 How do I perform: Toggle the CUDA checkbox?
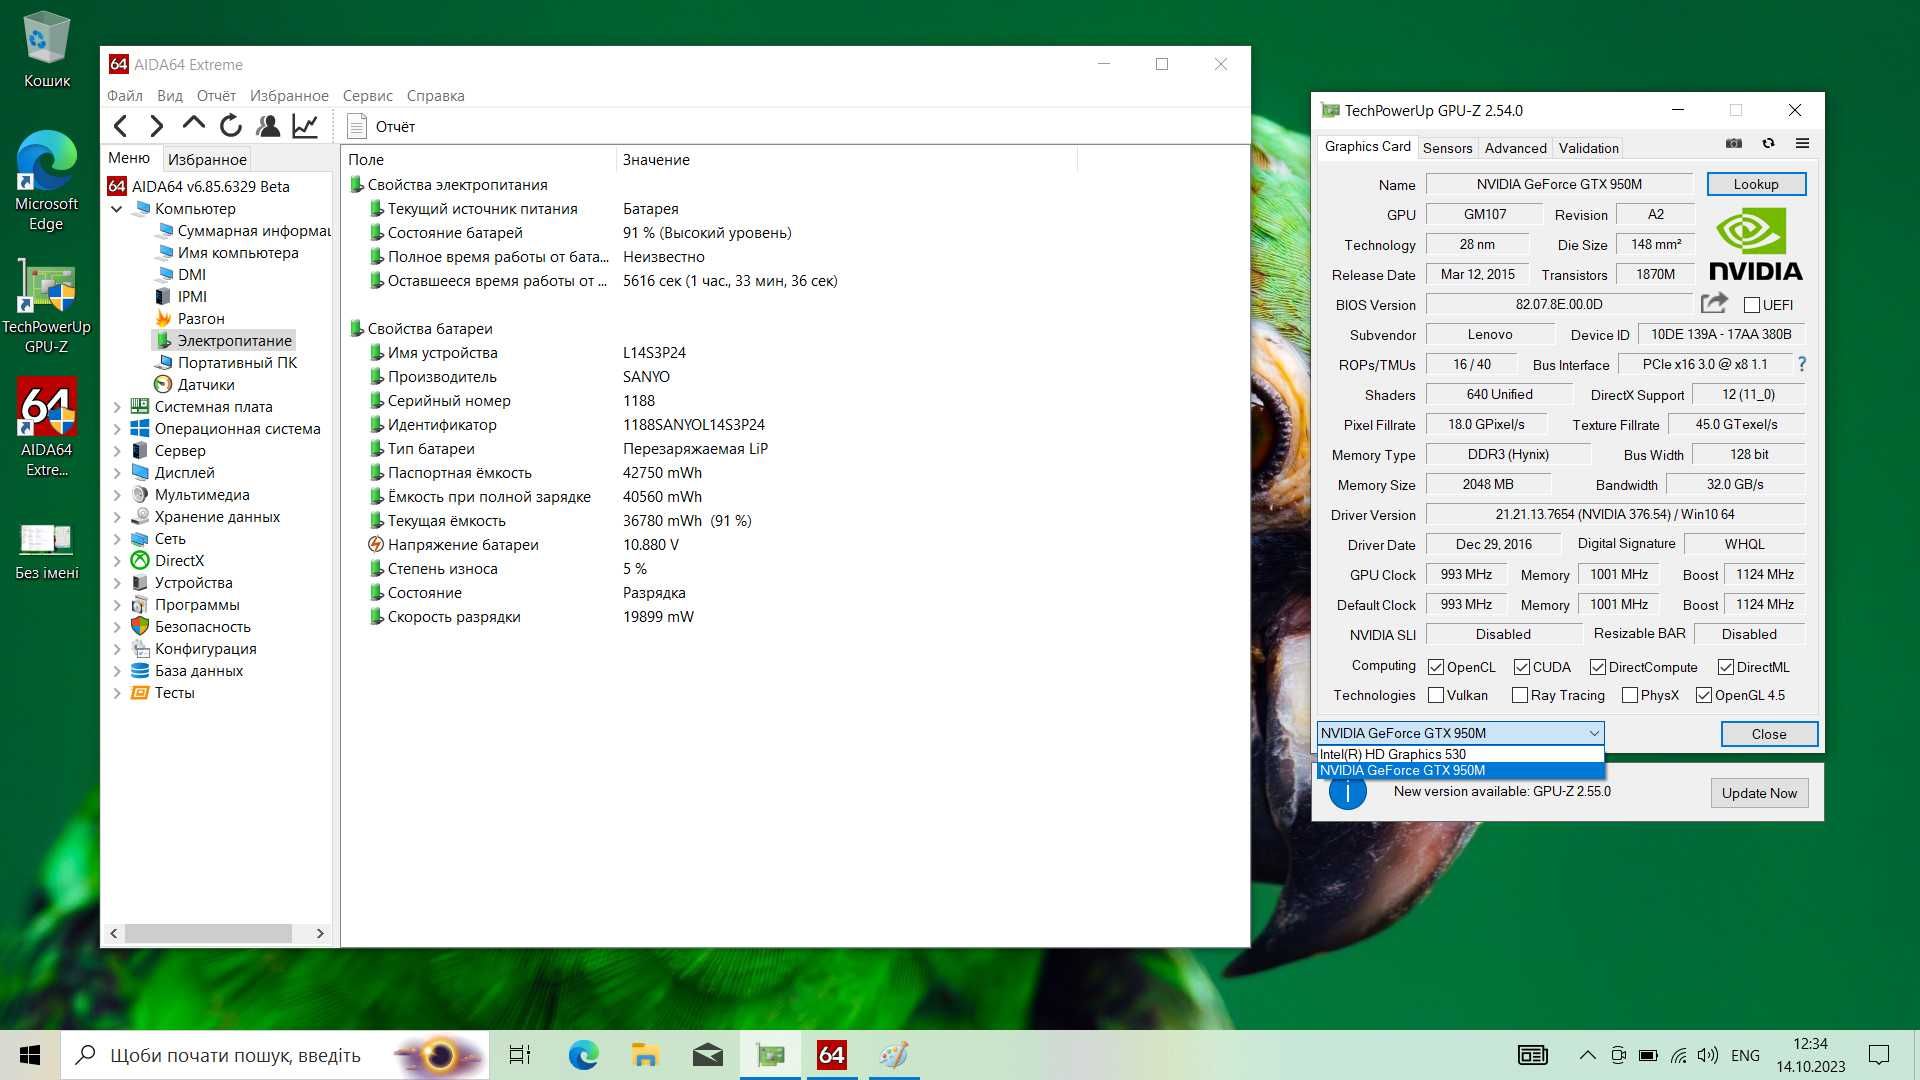click(1522, 667)
